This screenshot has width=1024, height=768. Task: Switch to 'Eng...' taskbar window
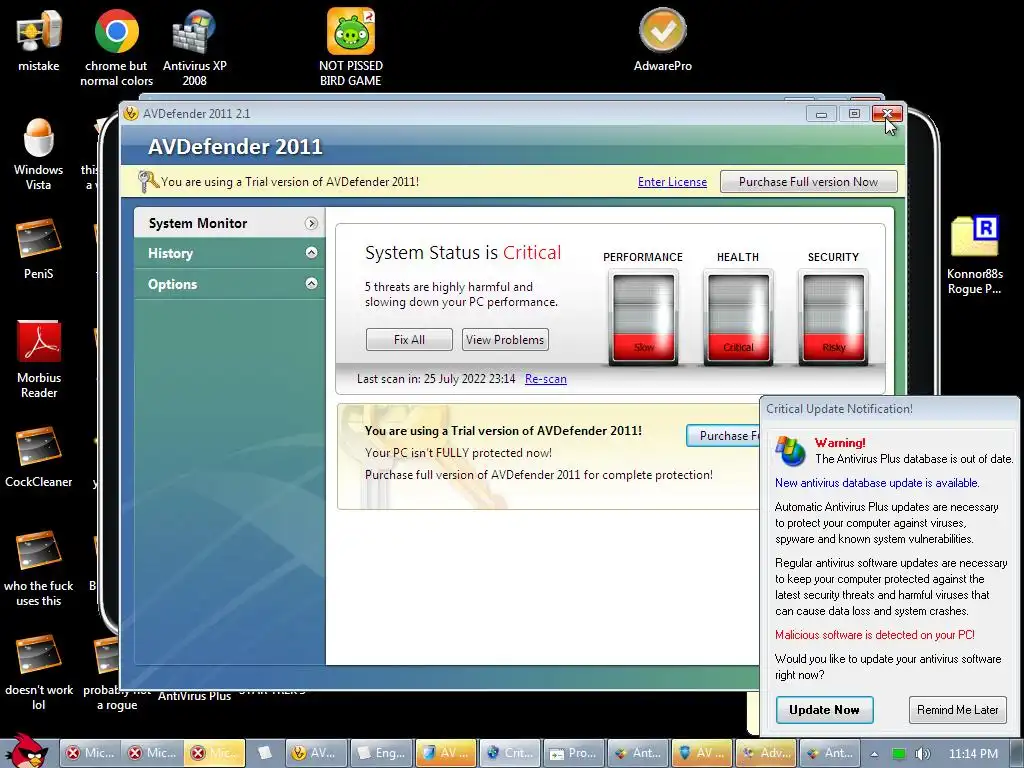pos(381,753)
